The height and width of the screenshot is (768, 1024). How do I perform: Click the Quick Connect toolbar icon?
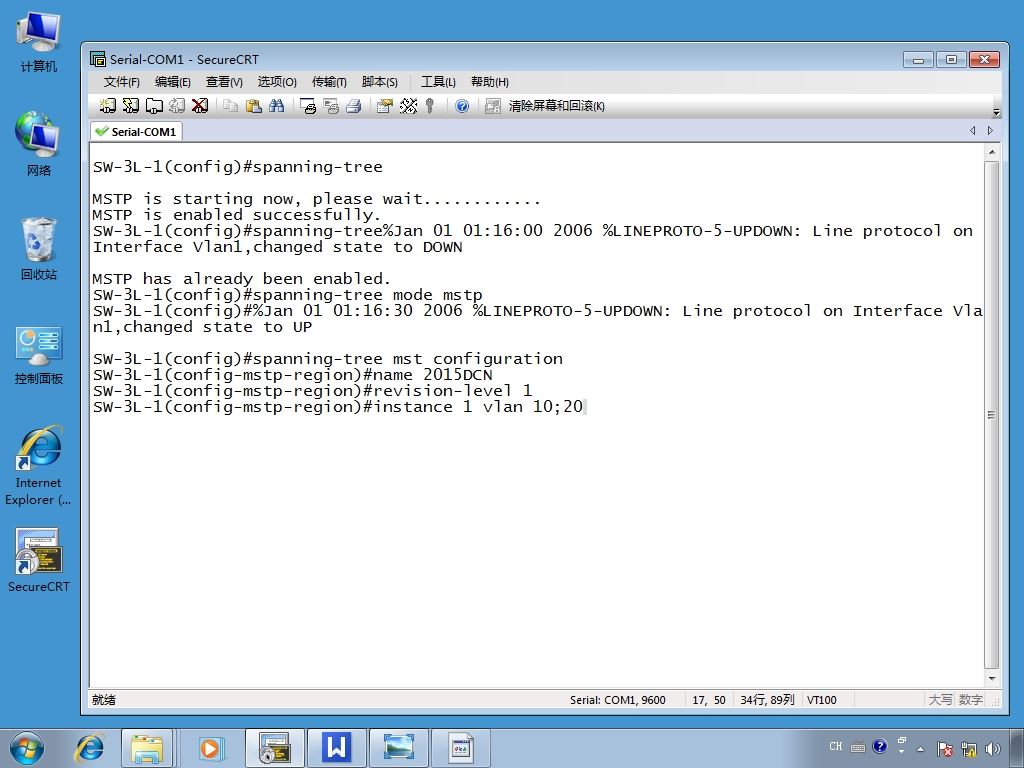(131, 106)
